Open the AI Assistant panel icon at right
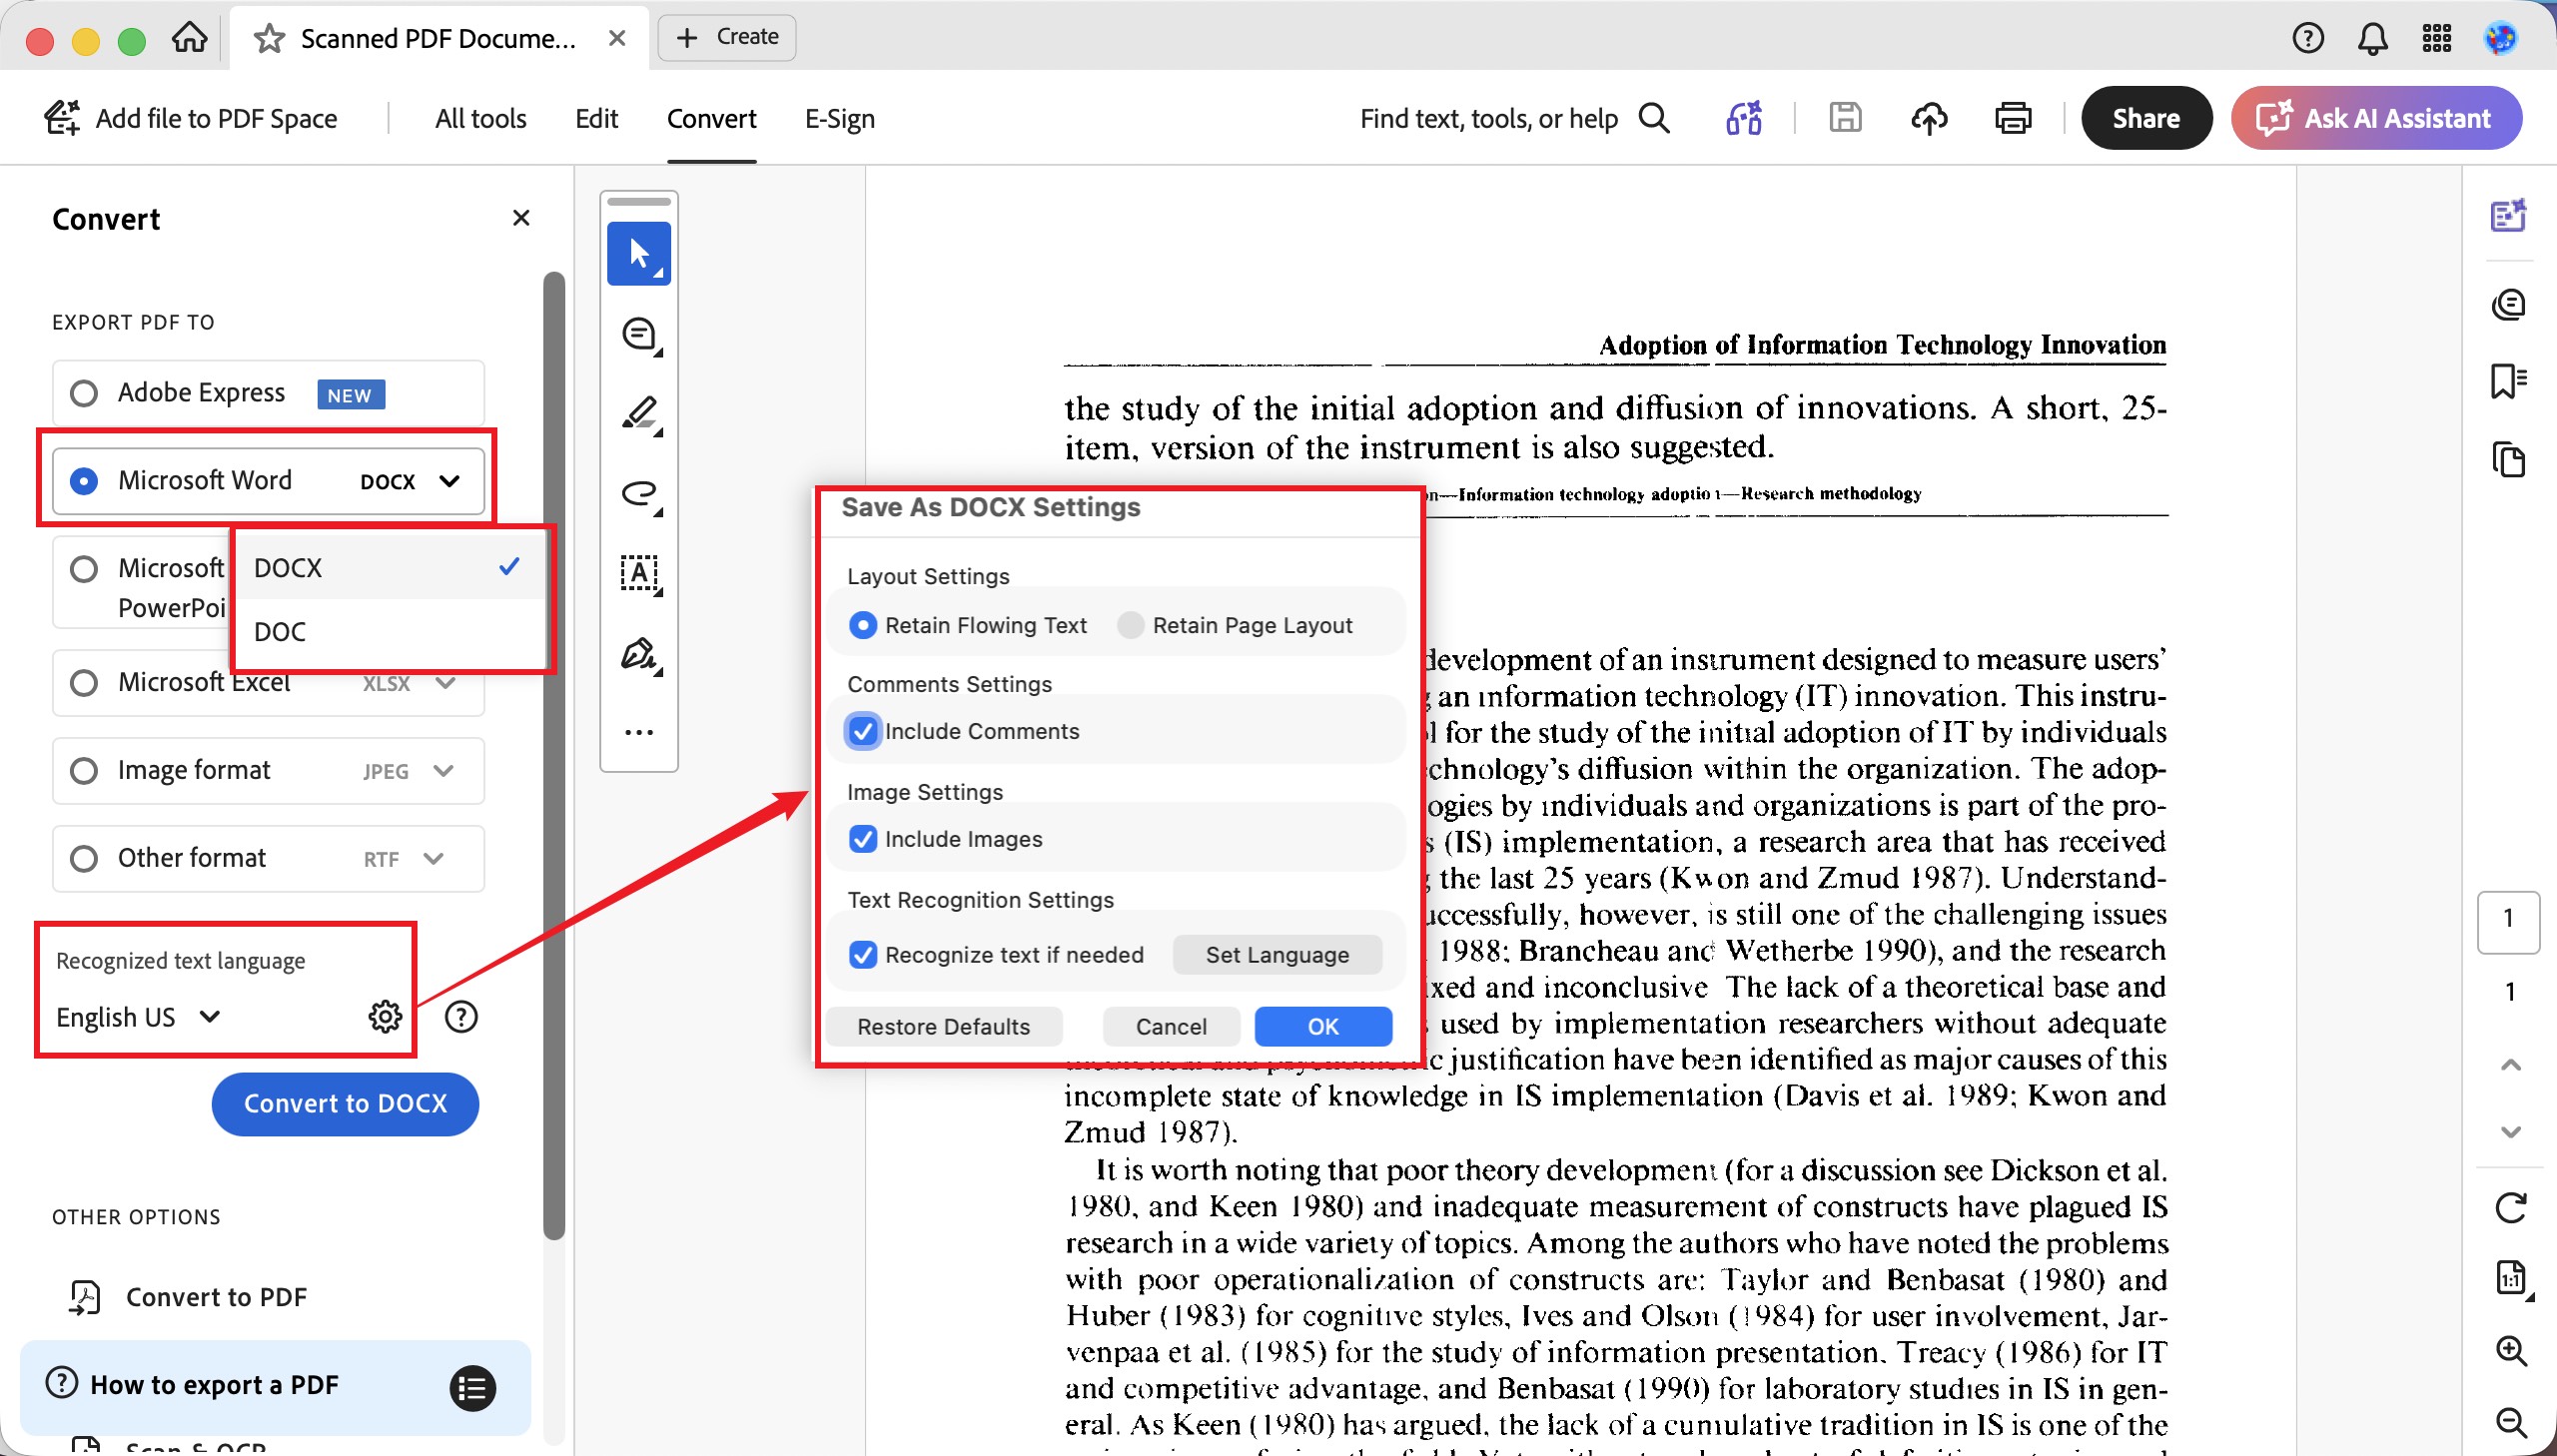2557x1456 pixels. tap(2509, 215)
